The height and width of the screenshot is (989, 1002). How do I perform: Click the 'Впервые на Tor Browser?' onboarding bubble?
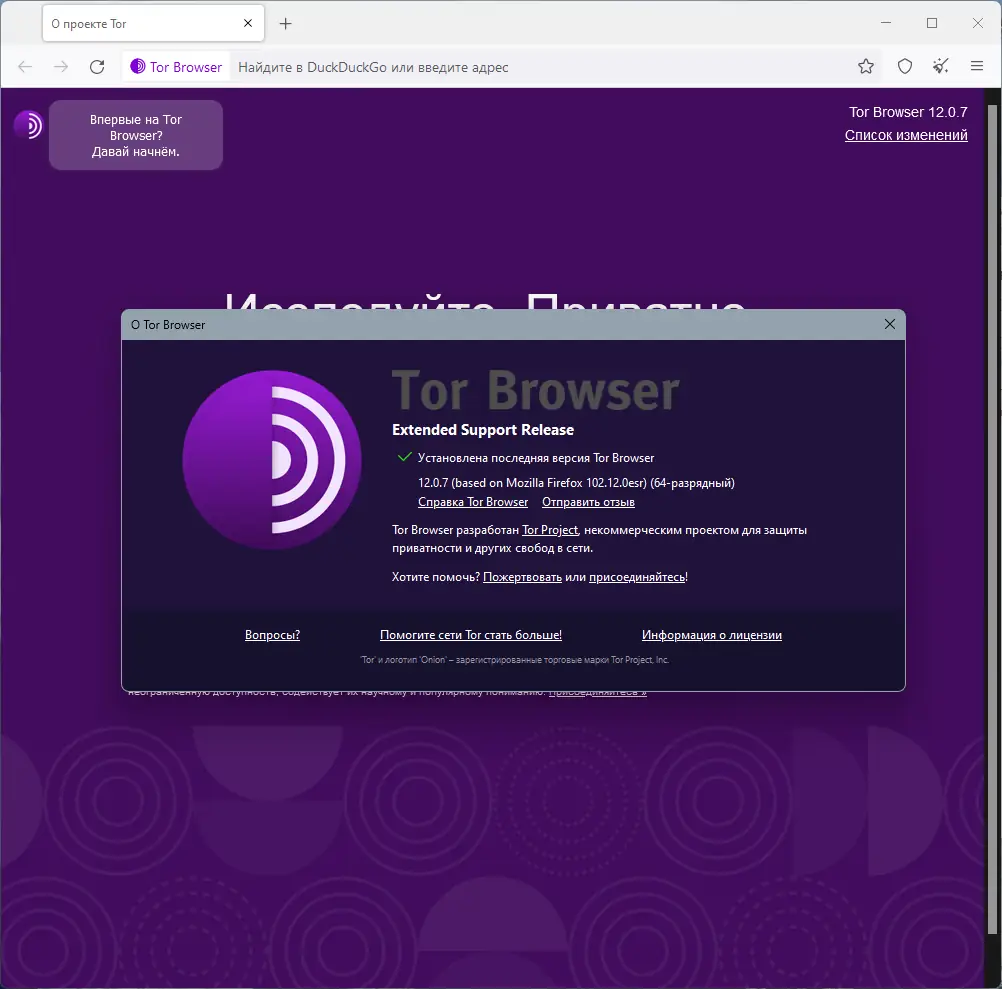click(136, 135)
